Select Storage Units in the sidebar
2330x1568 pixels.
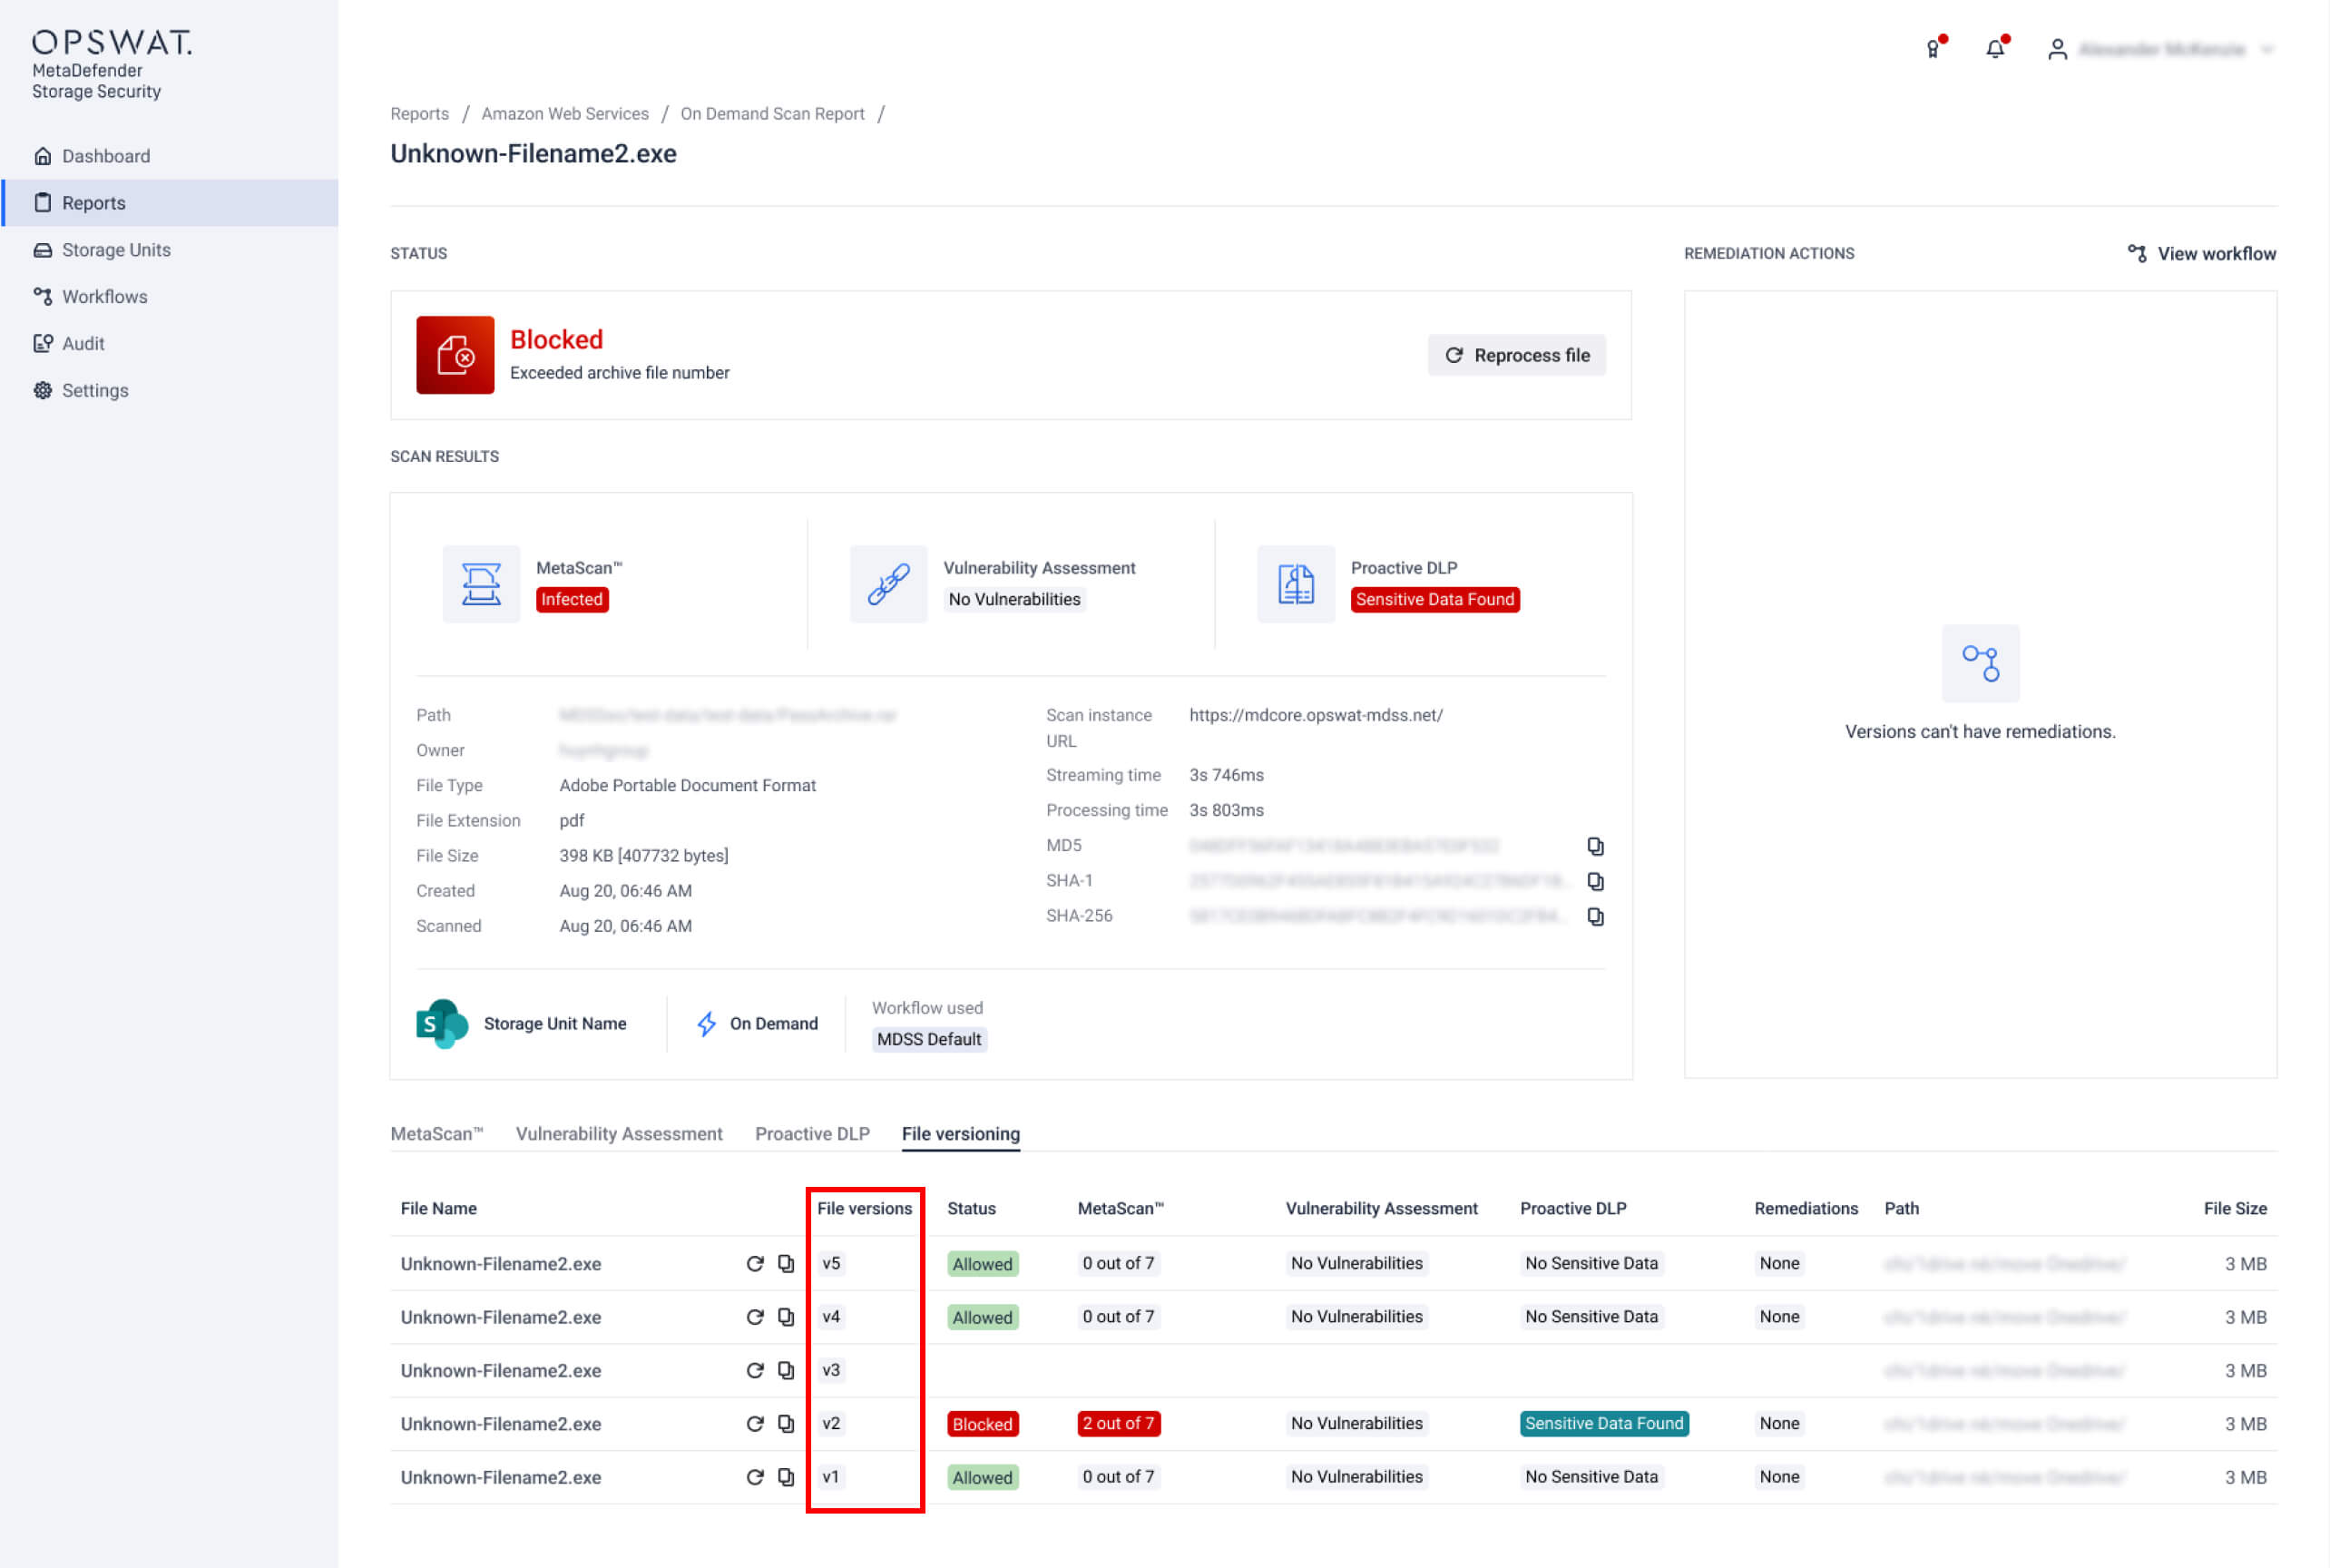click(114, 249)
